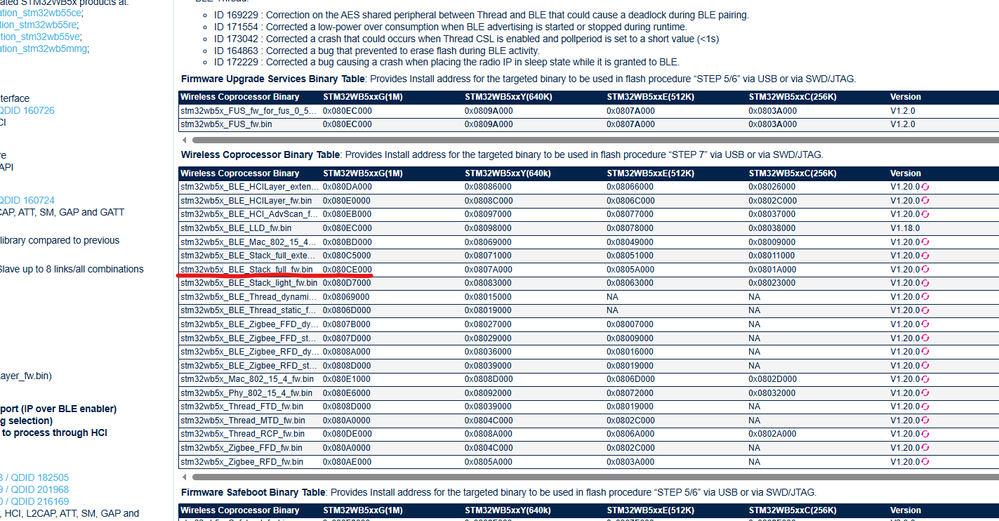This screenshot has width=999, height=521.
Task: Click the update icon in the BLE_Stack_full_fw.bin row
Action: click(x=925, y=269)
